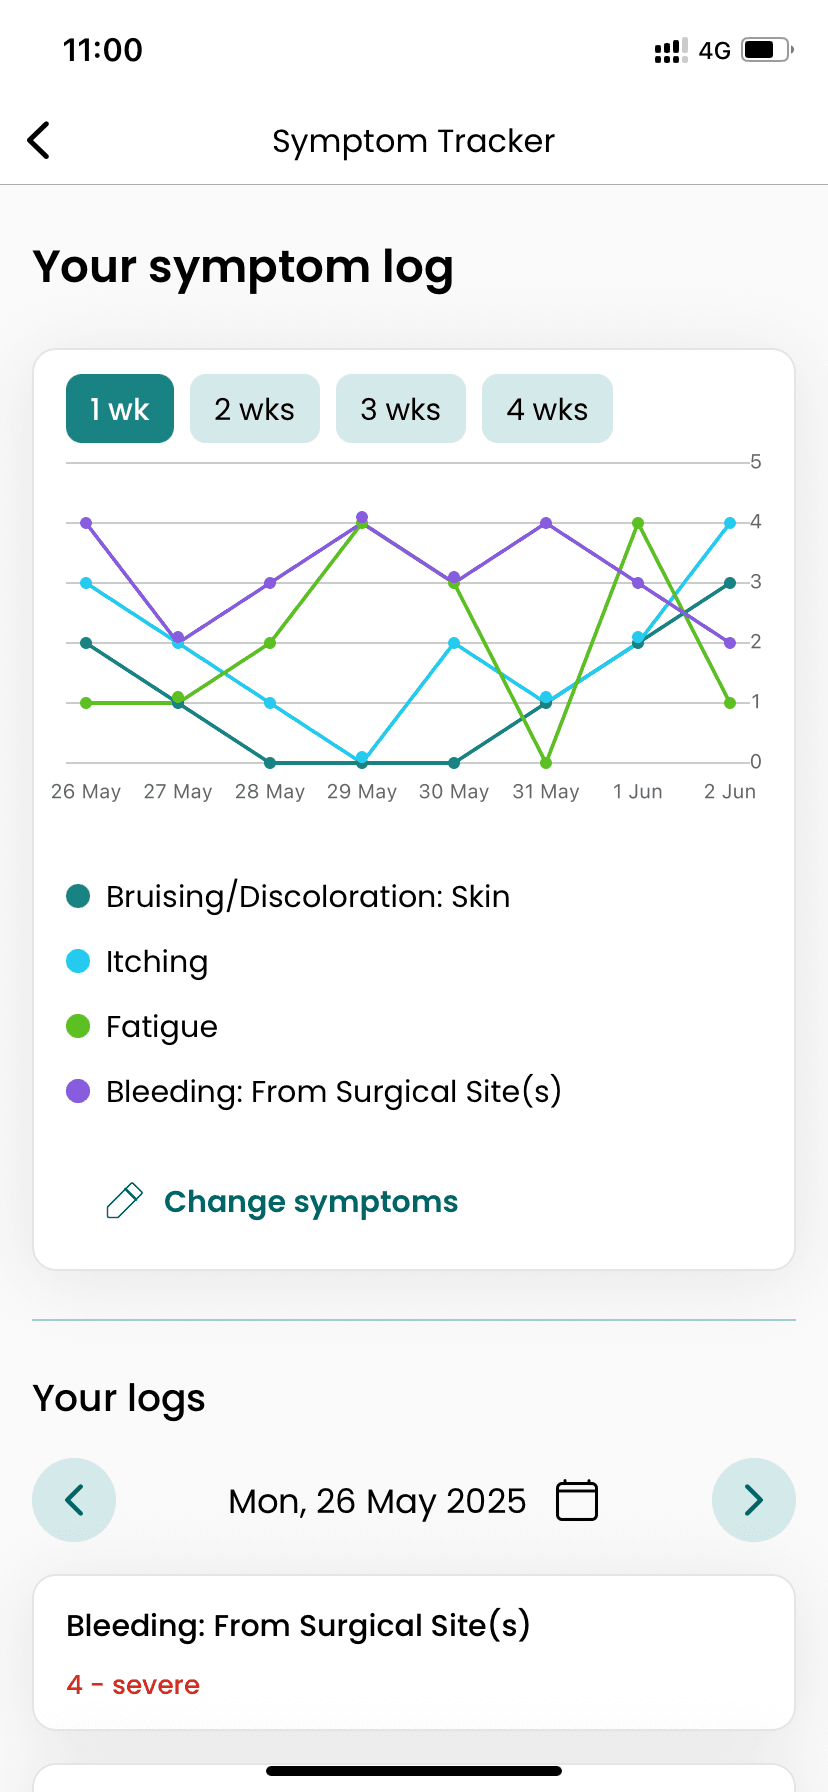Go to previous day's logs
828x1792 pixels.
74,1500
